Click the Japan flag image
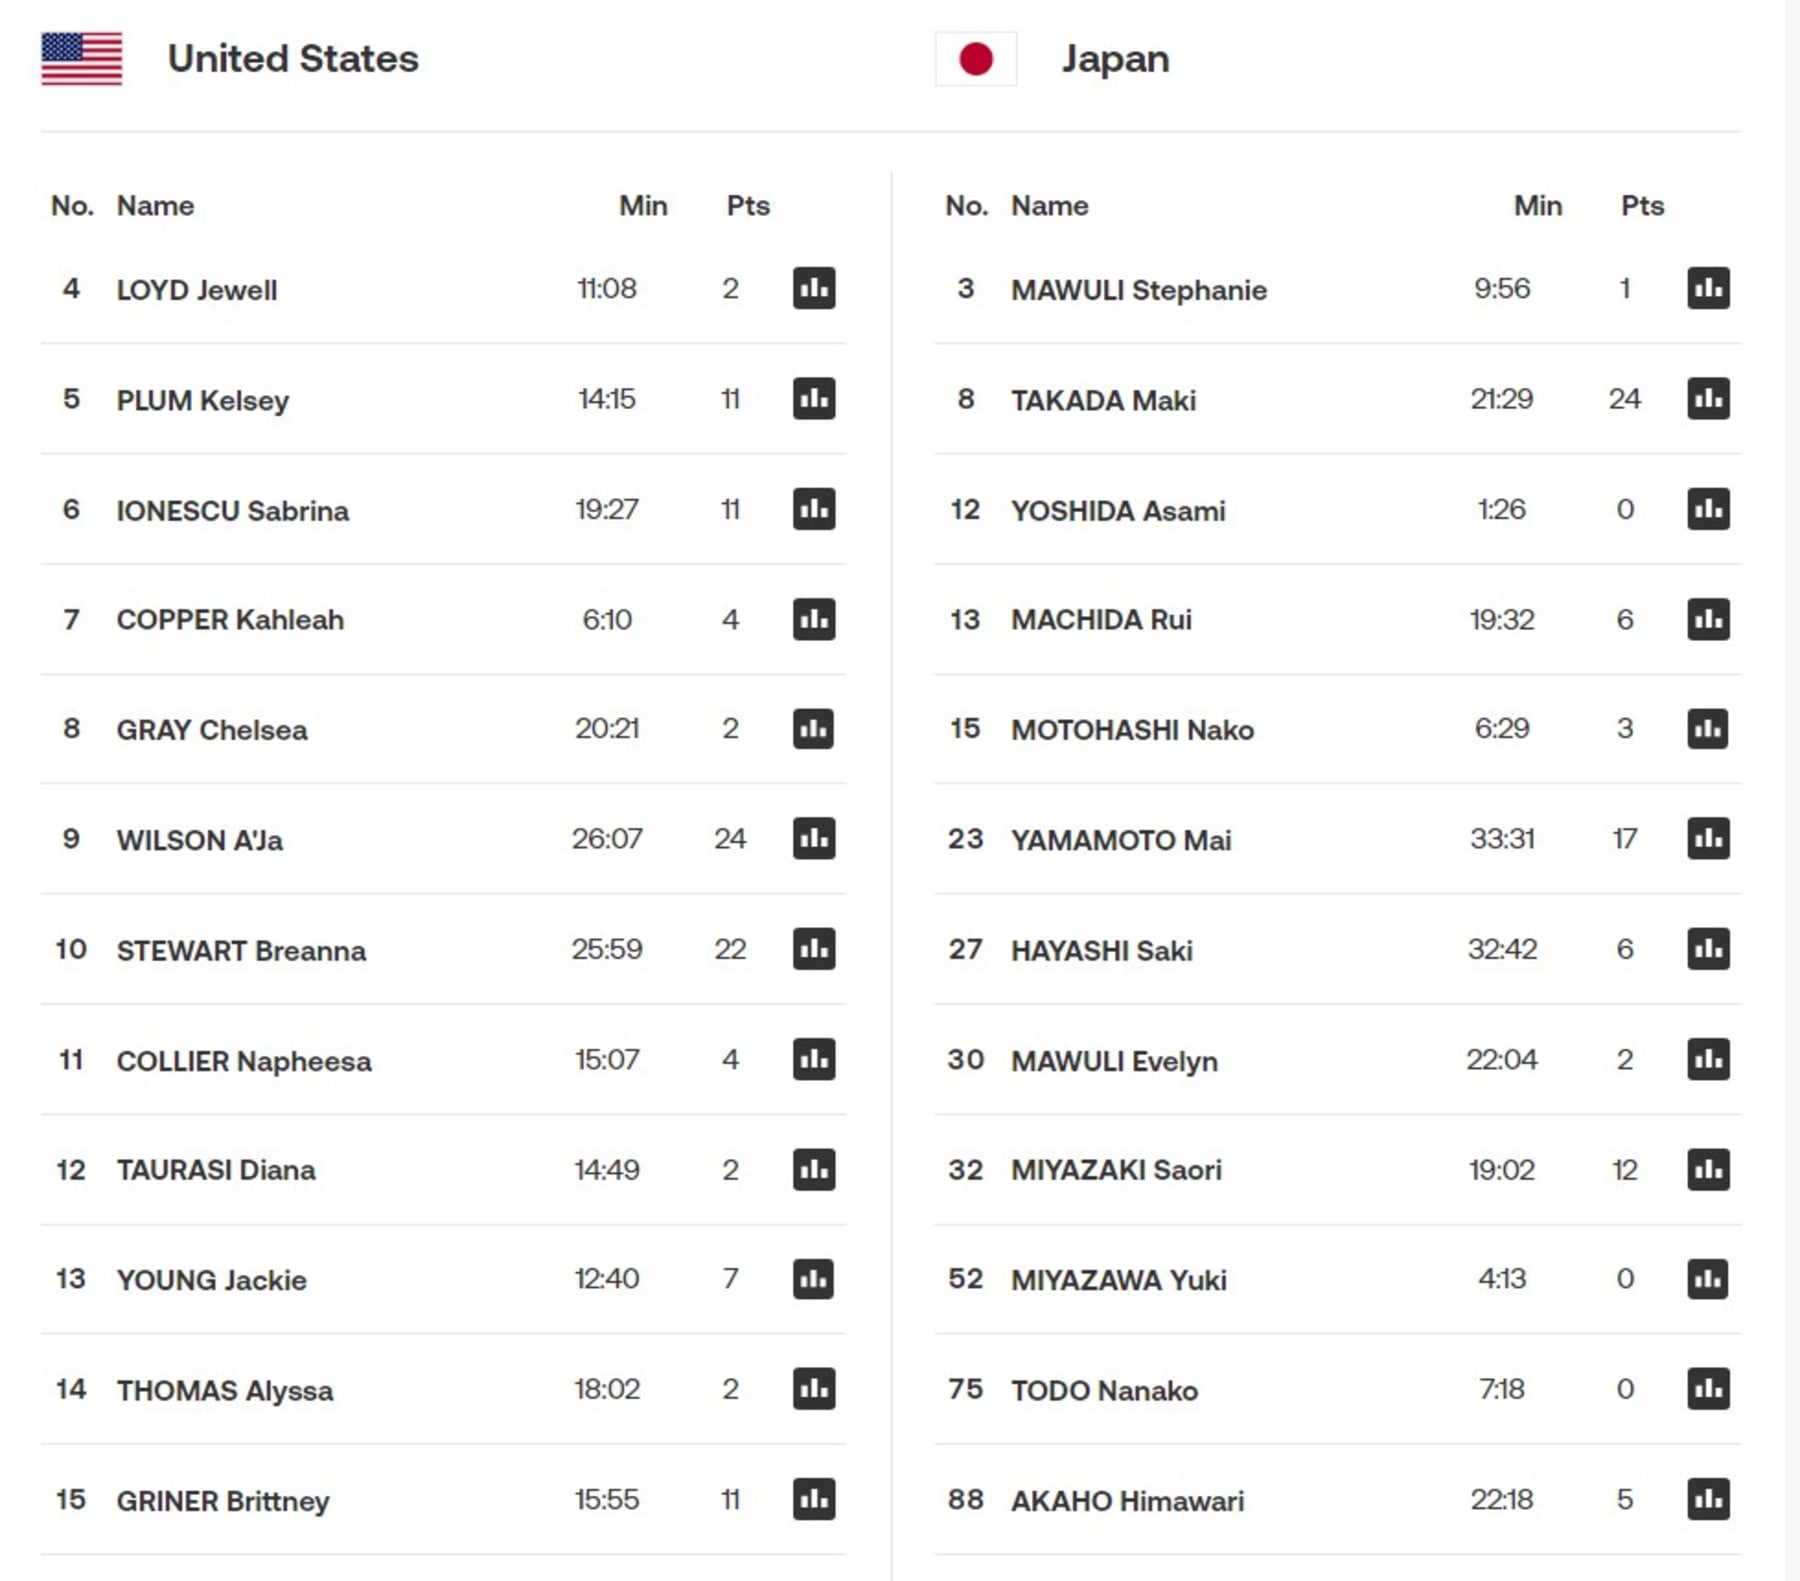 (976, 58)
